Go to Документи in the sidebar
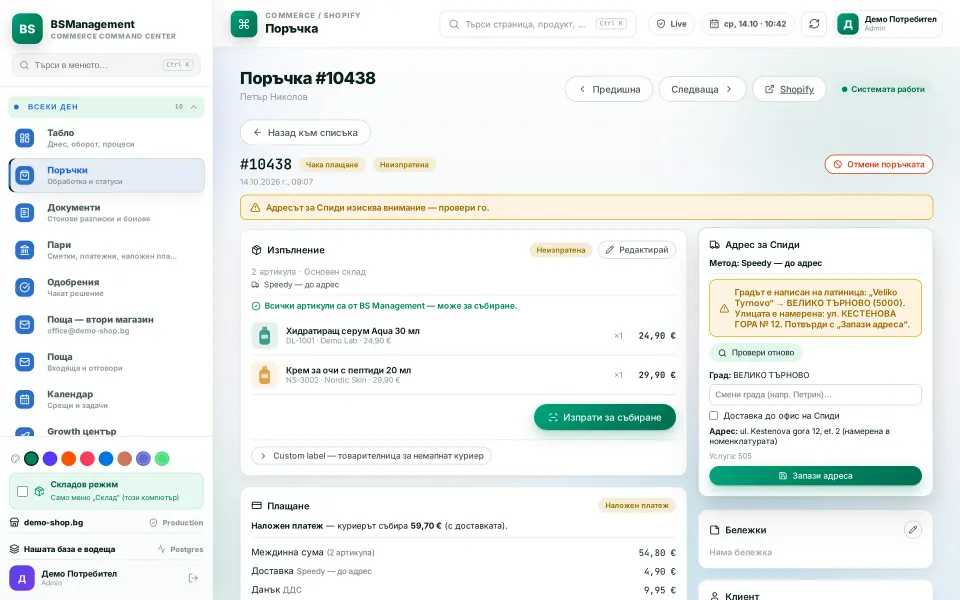The width and height of the screenshot is (960, 600). click(107, 212)
